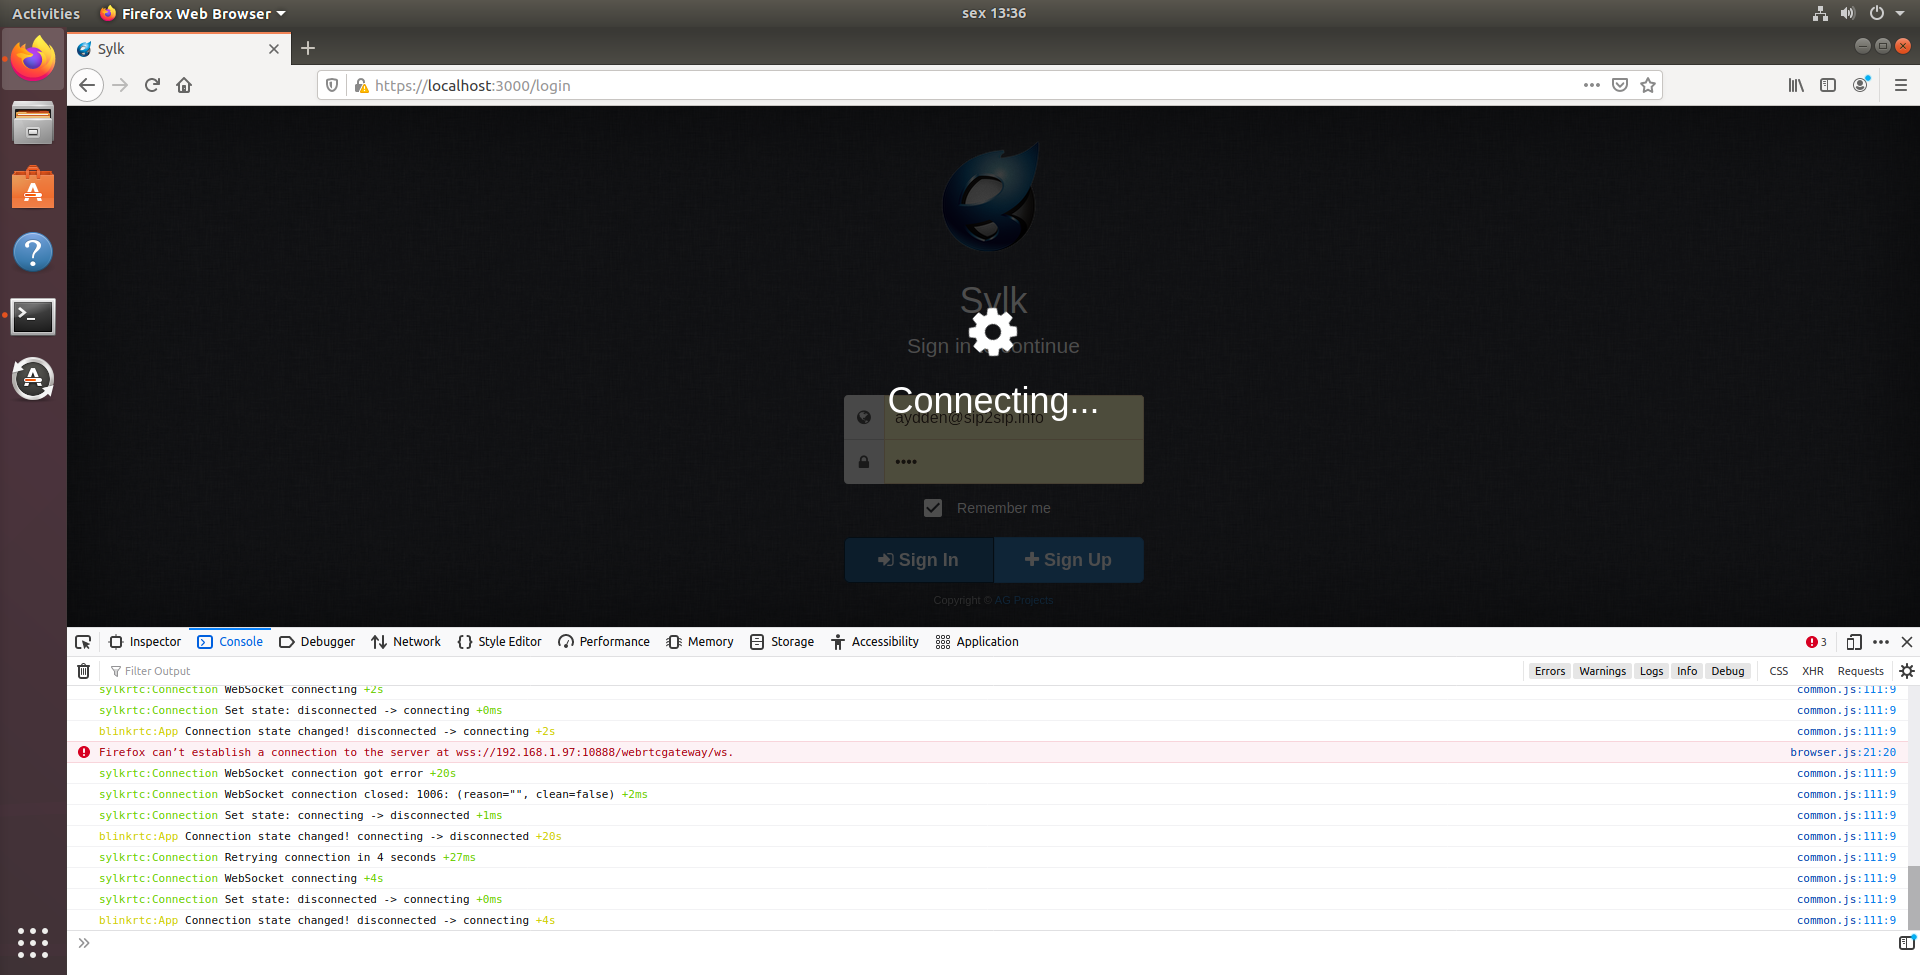The height and width of the screenshot is (975, 1920).
Task: Open the Accessibility tab
Action: pyautogui.click(x=875, y=642)
